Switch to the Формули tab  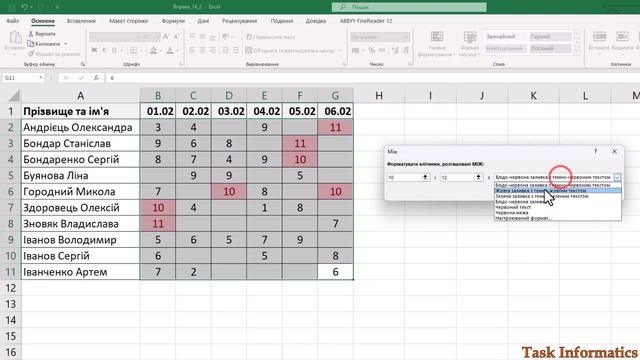click(173, 21)
